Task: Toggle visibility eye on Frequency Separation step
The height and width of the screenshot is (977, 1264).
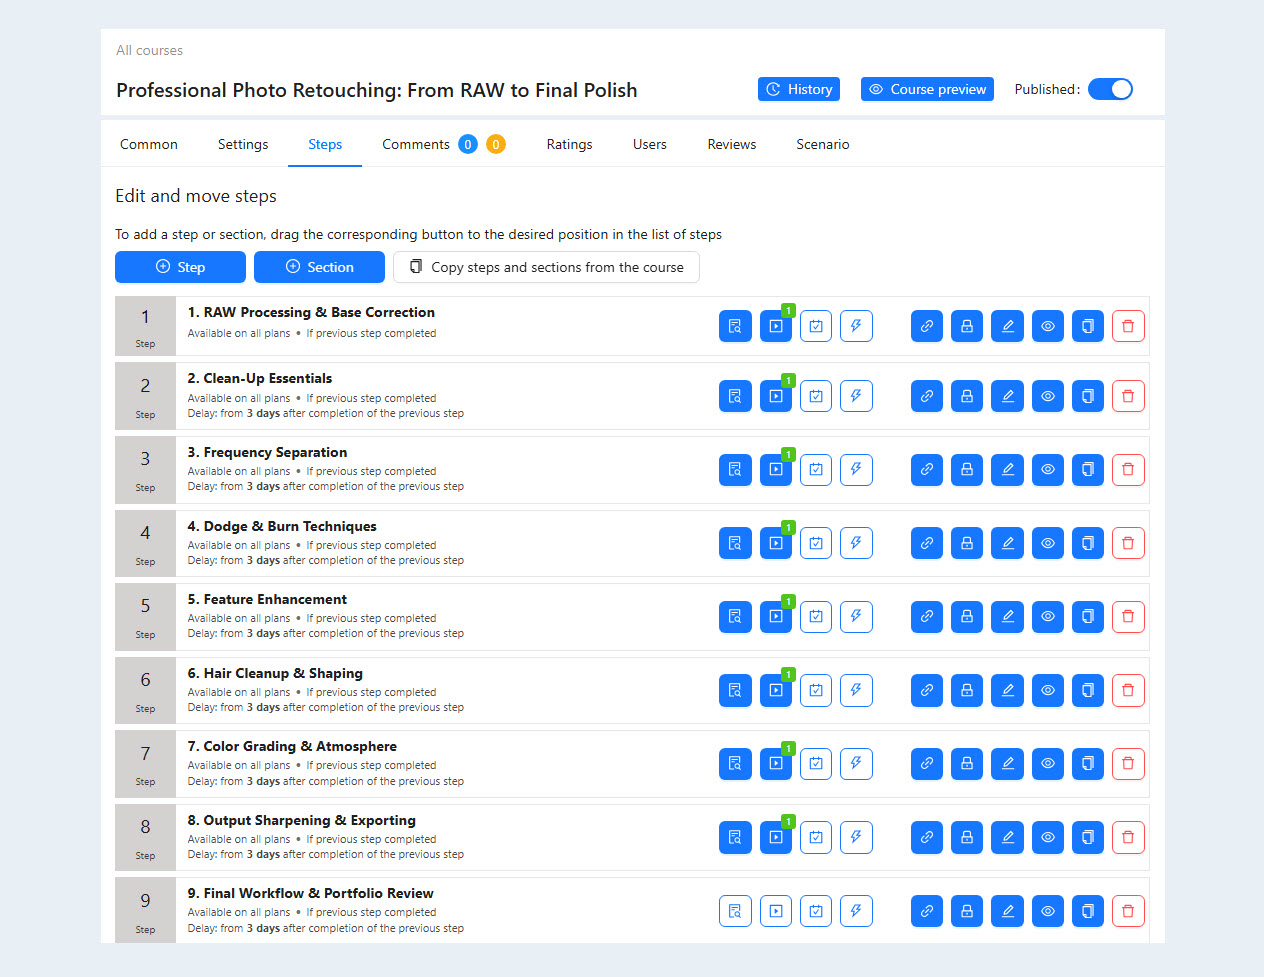Action: pos(1048,469)
